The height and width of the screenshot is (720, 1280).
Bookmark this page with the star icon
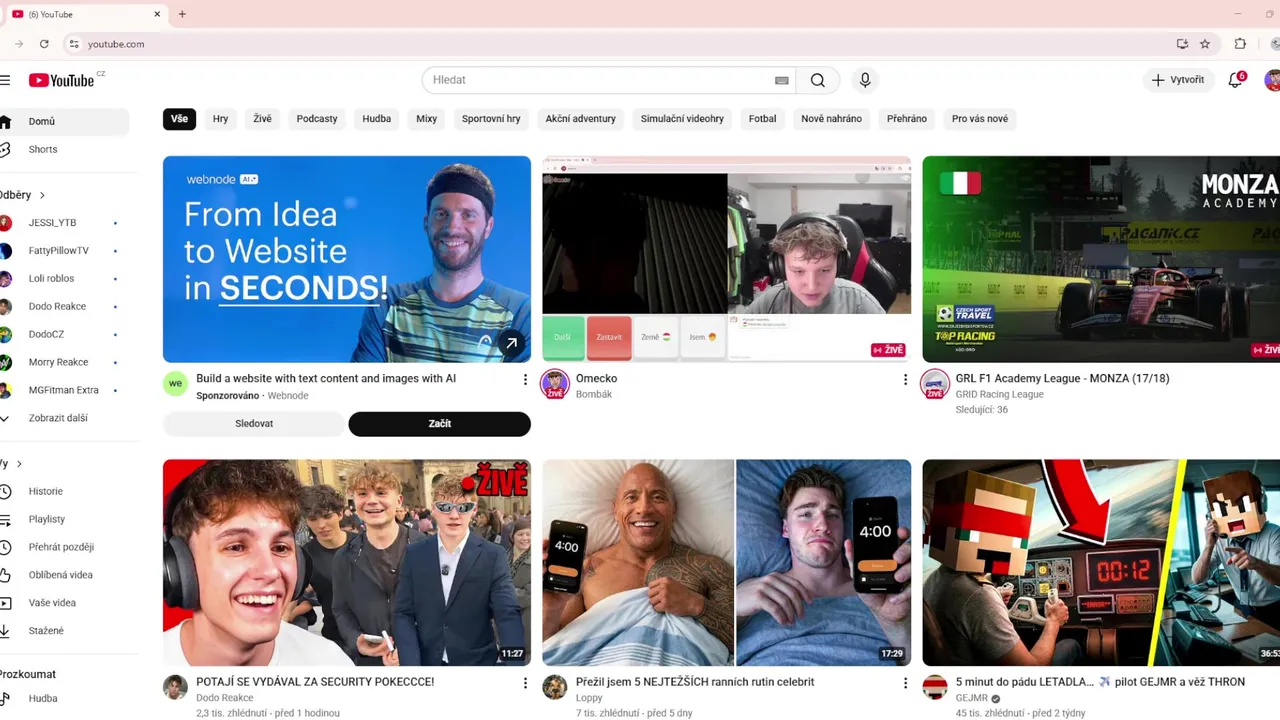1205,44
